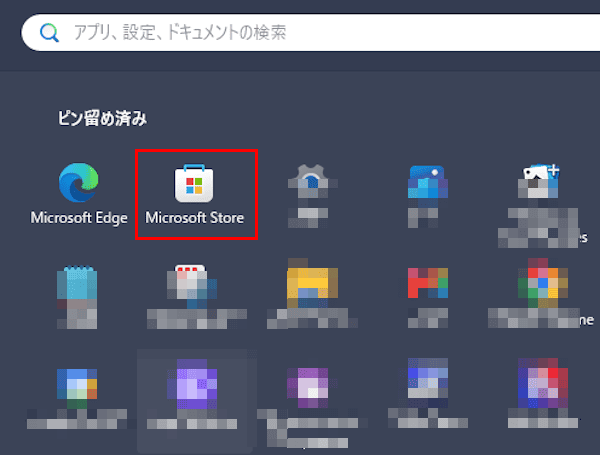
Task: Open the gear settings pinned app
Action: click(x=312, y=196)
